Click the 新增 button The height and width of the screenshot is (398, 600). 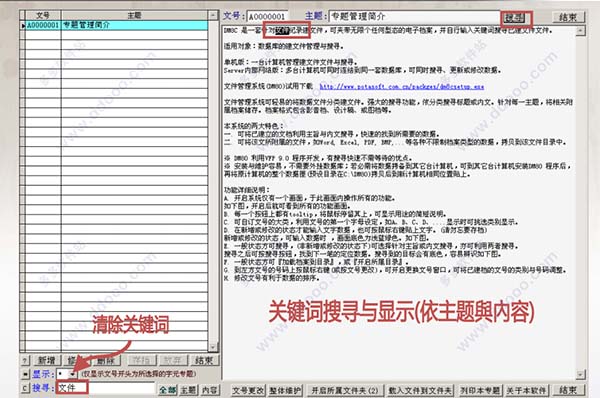click(x=46, y=360)
